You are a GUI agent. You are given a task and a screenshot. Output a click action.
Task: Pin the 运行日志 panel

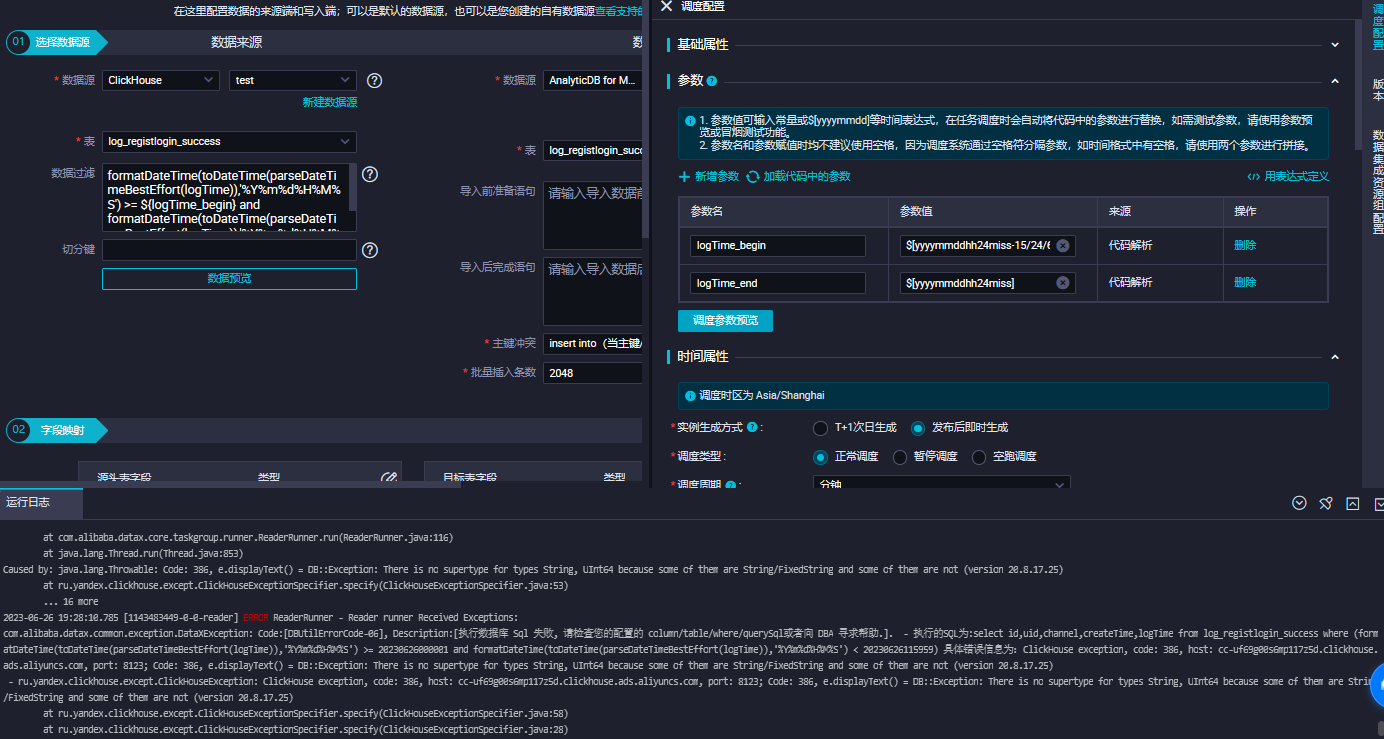[1326, 503]
